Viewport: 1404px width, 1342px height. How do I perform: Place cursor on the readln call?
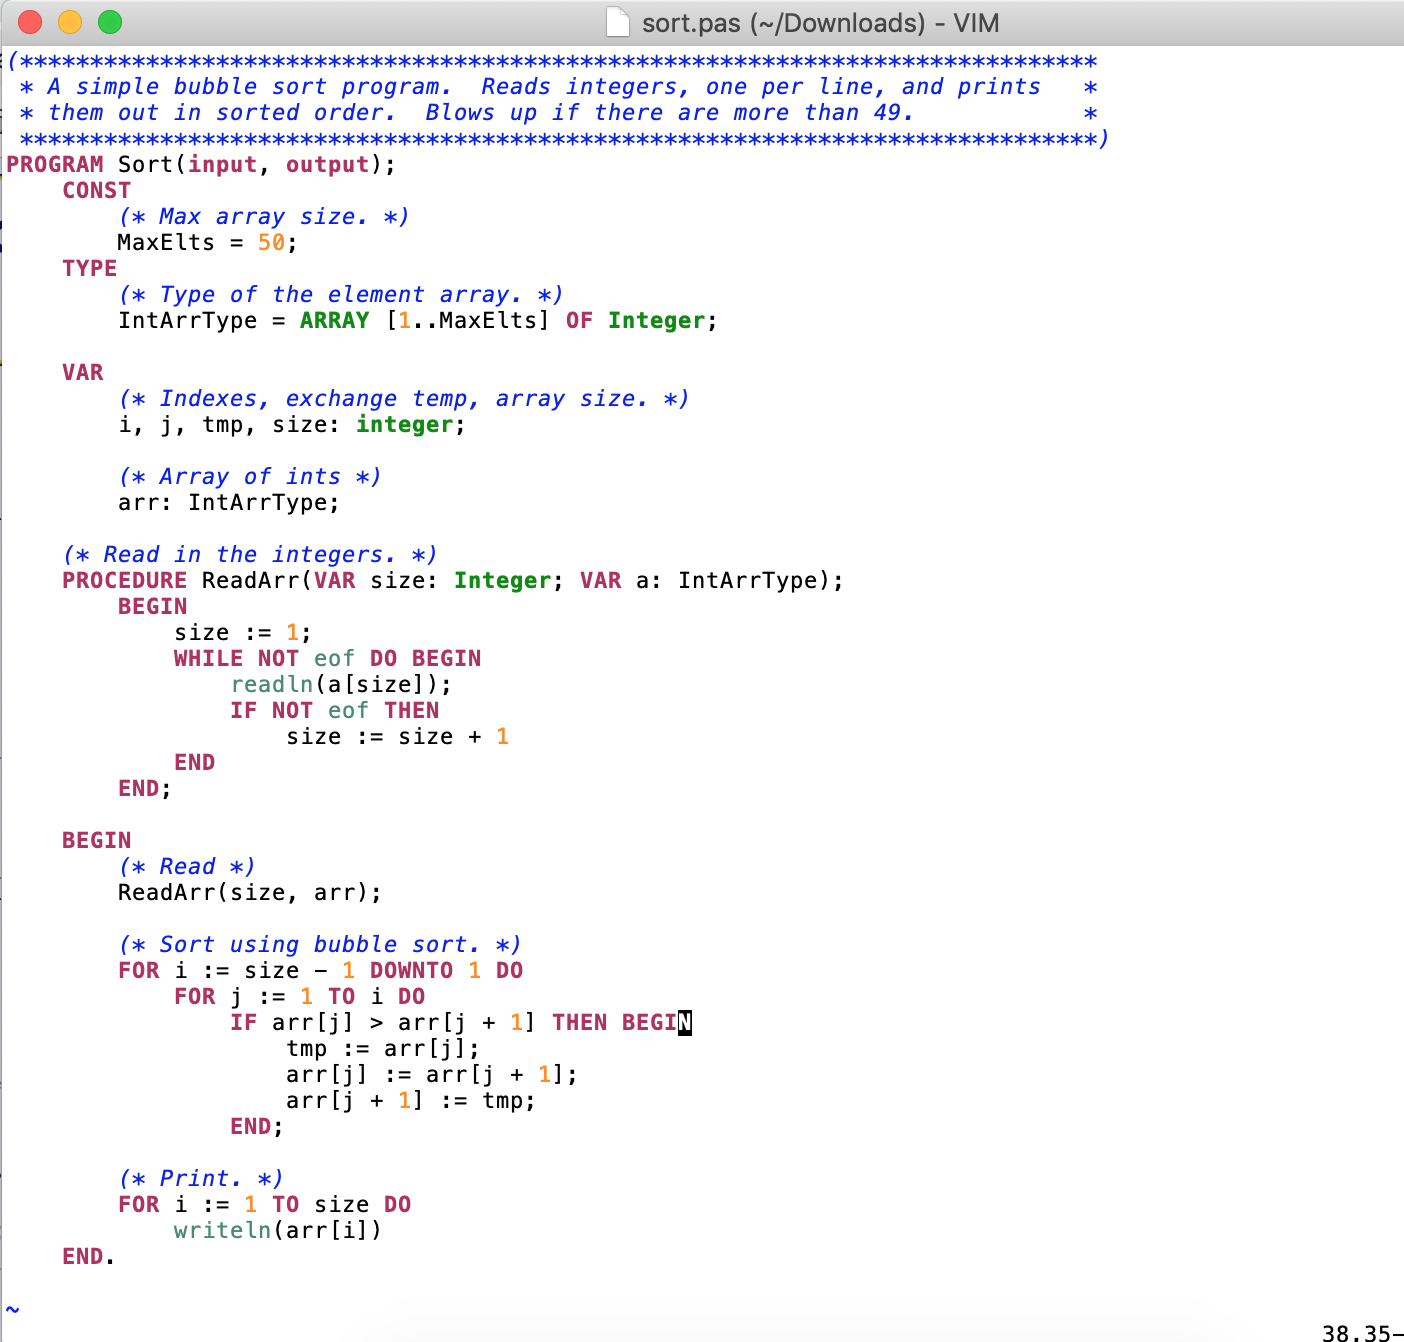pos(272,685)
